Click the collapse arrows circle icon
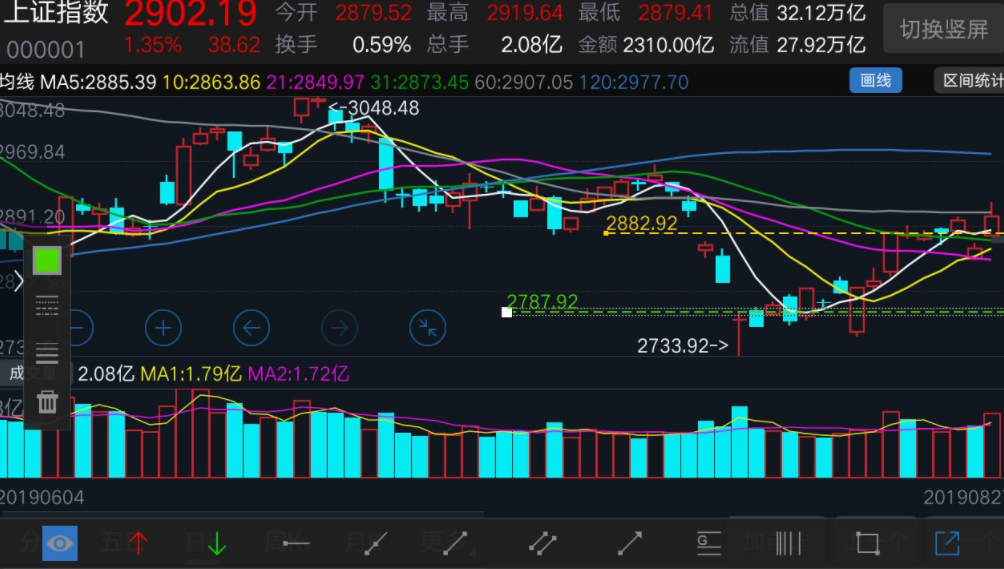This screenshot has height=569, width=1004. (x=427, y=328)
